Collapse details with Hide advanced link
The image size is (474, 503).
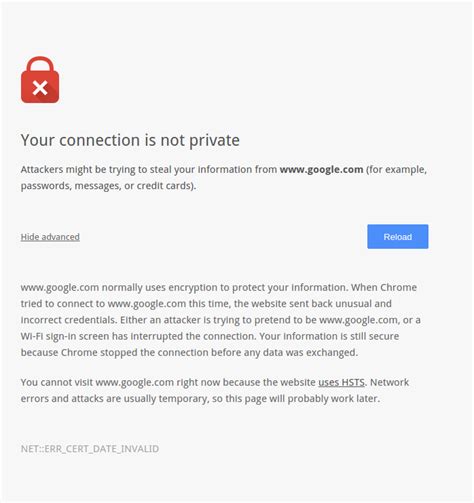pos(50,237)
